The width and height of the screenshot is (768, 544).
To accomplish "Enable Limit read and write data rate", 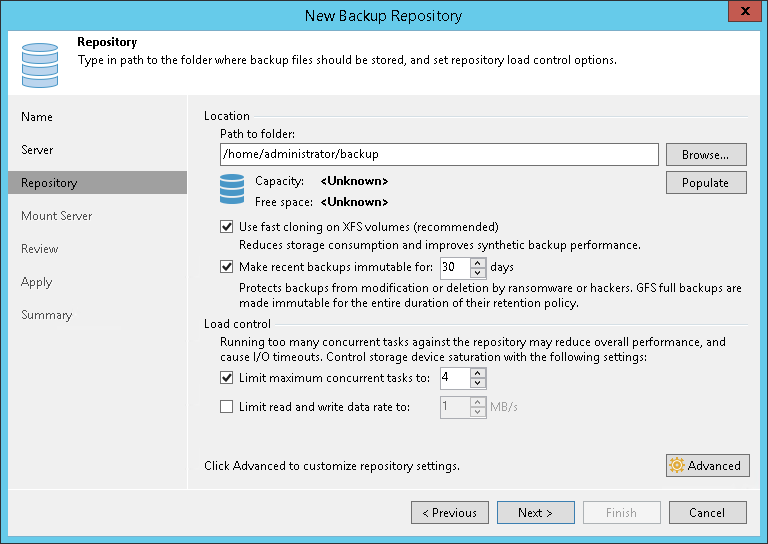I will click(x=226, y=406).
